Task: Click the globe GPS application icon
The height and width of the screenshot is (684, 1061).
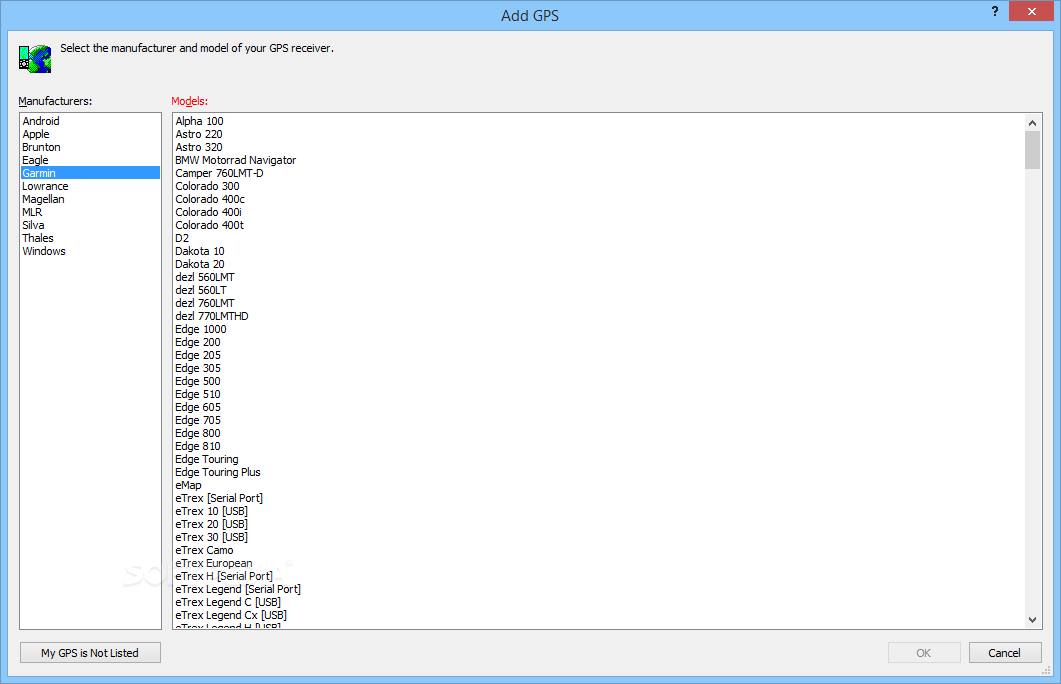Action: 35,59
